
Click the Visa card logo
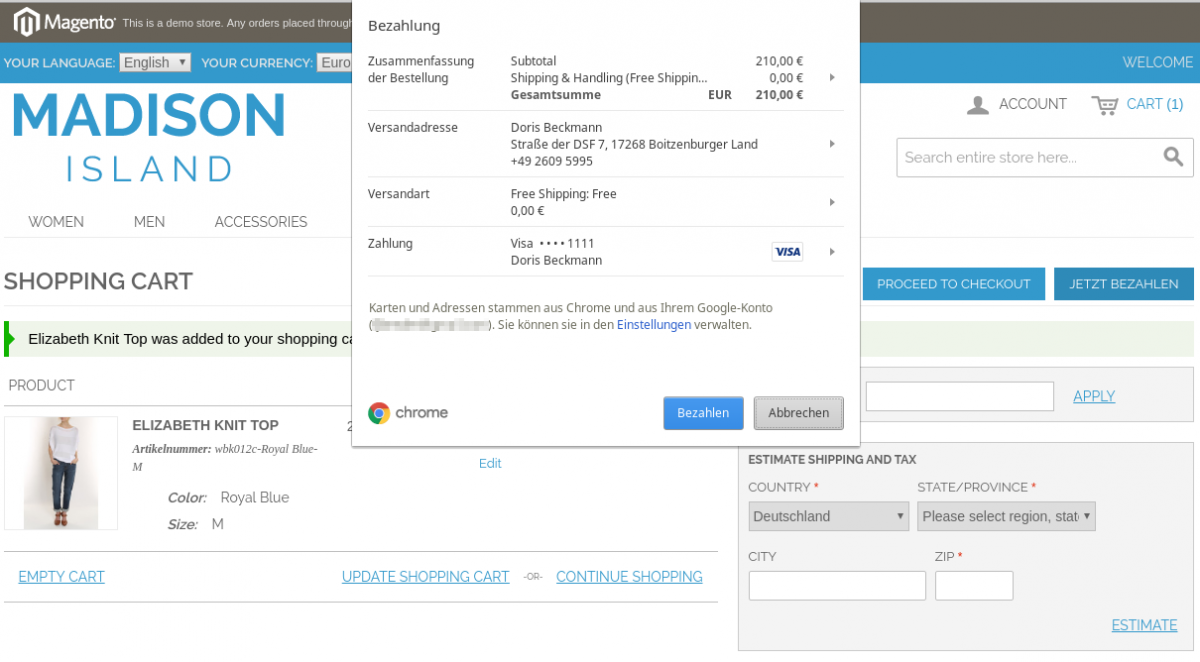(787, 252)
